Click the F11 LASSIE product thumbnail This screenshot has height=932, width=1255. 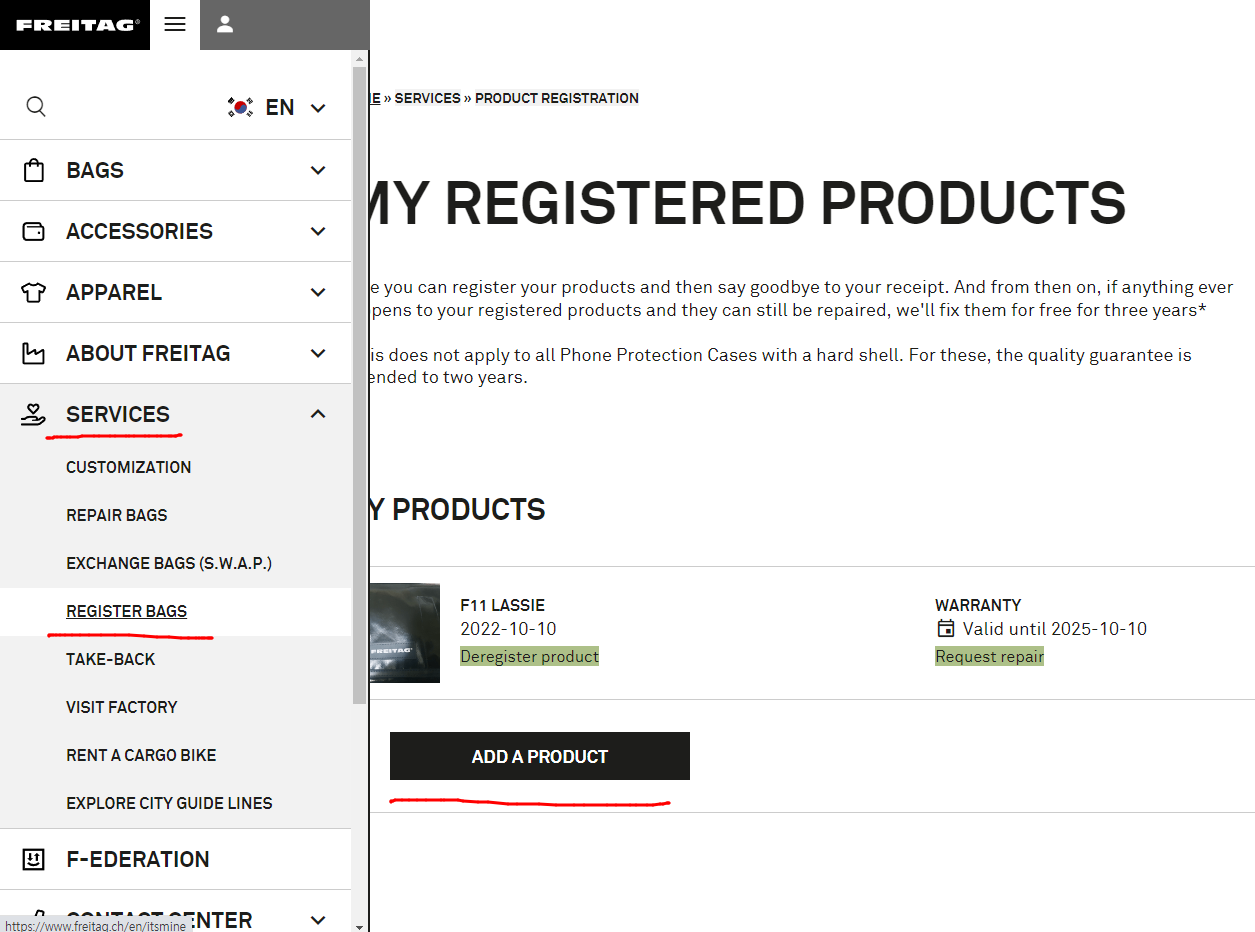point(404,633)
